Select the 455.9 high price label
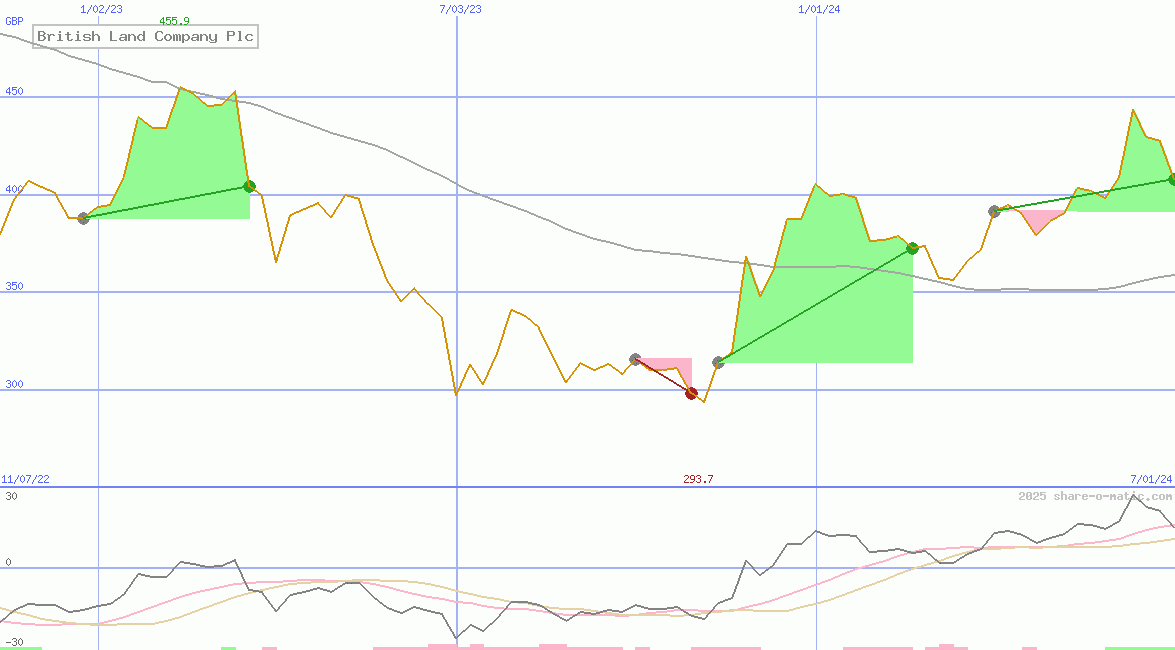Viewport: 1175px width, 650px height. [x=174, y=21]
